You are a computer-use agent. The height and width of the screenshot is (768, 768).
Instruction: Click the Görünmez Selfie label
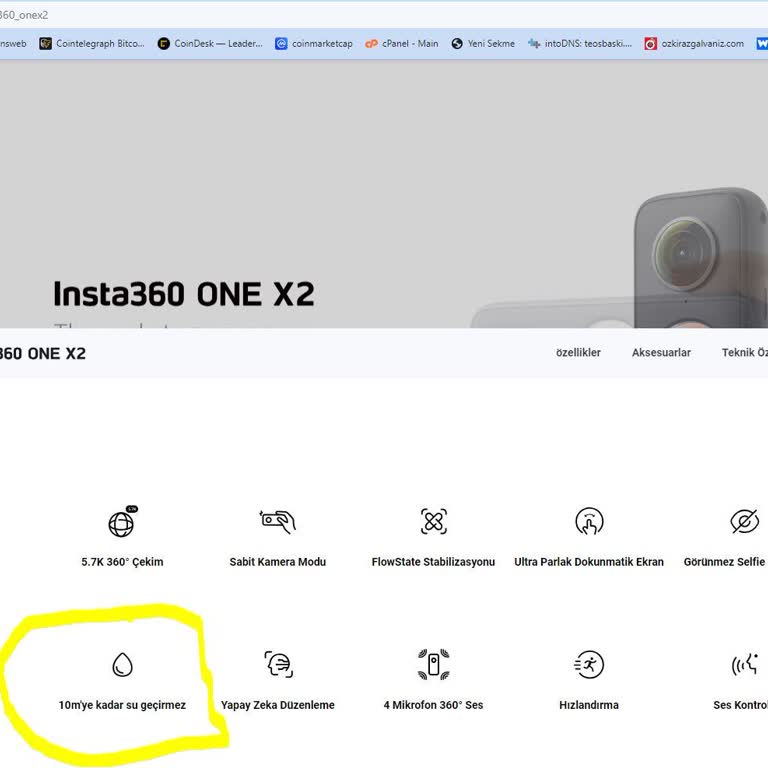click(x=724, y=562)
